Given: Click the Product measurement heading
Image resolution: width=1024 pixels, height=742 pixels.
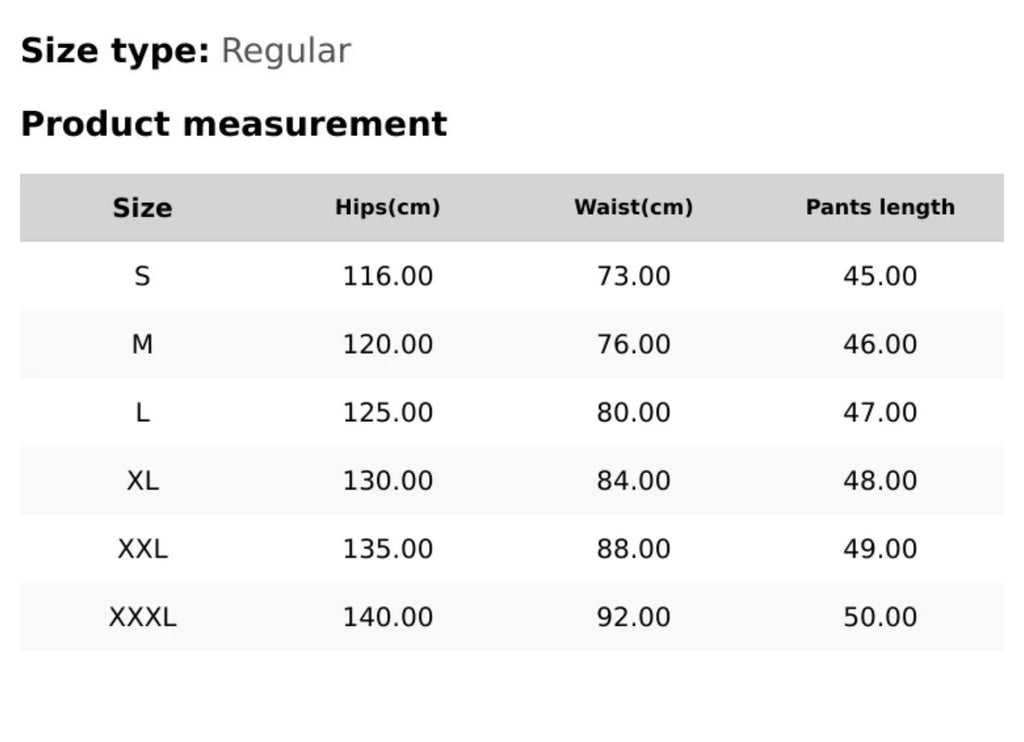Looking at the screenshot, I should coord(234,124).
